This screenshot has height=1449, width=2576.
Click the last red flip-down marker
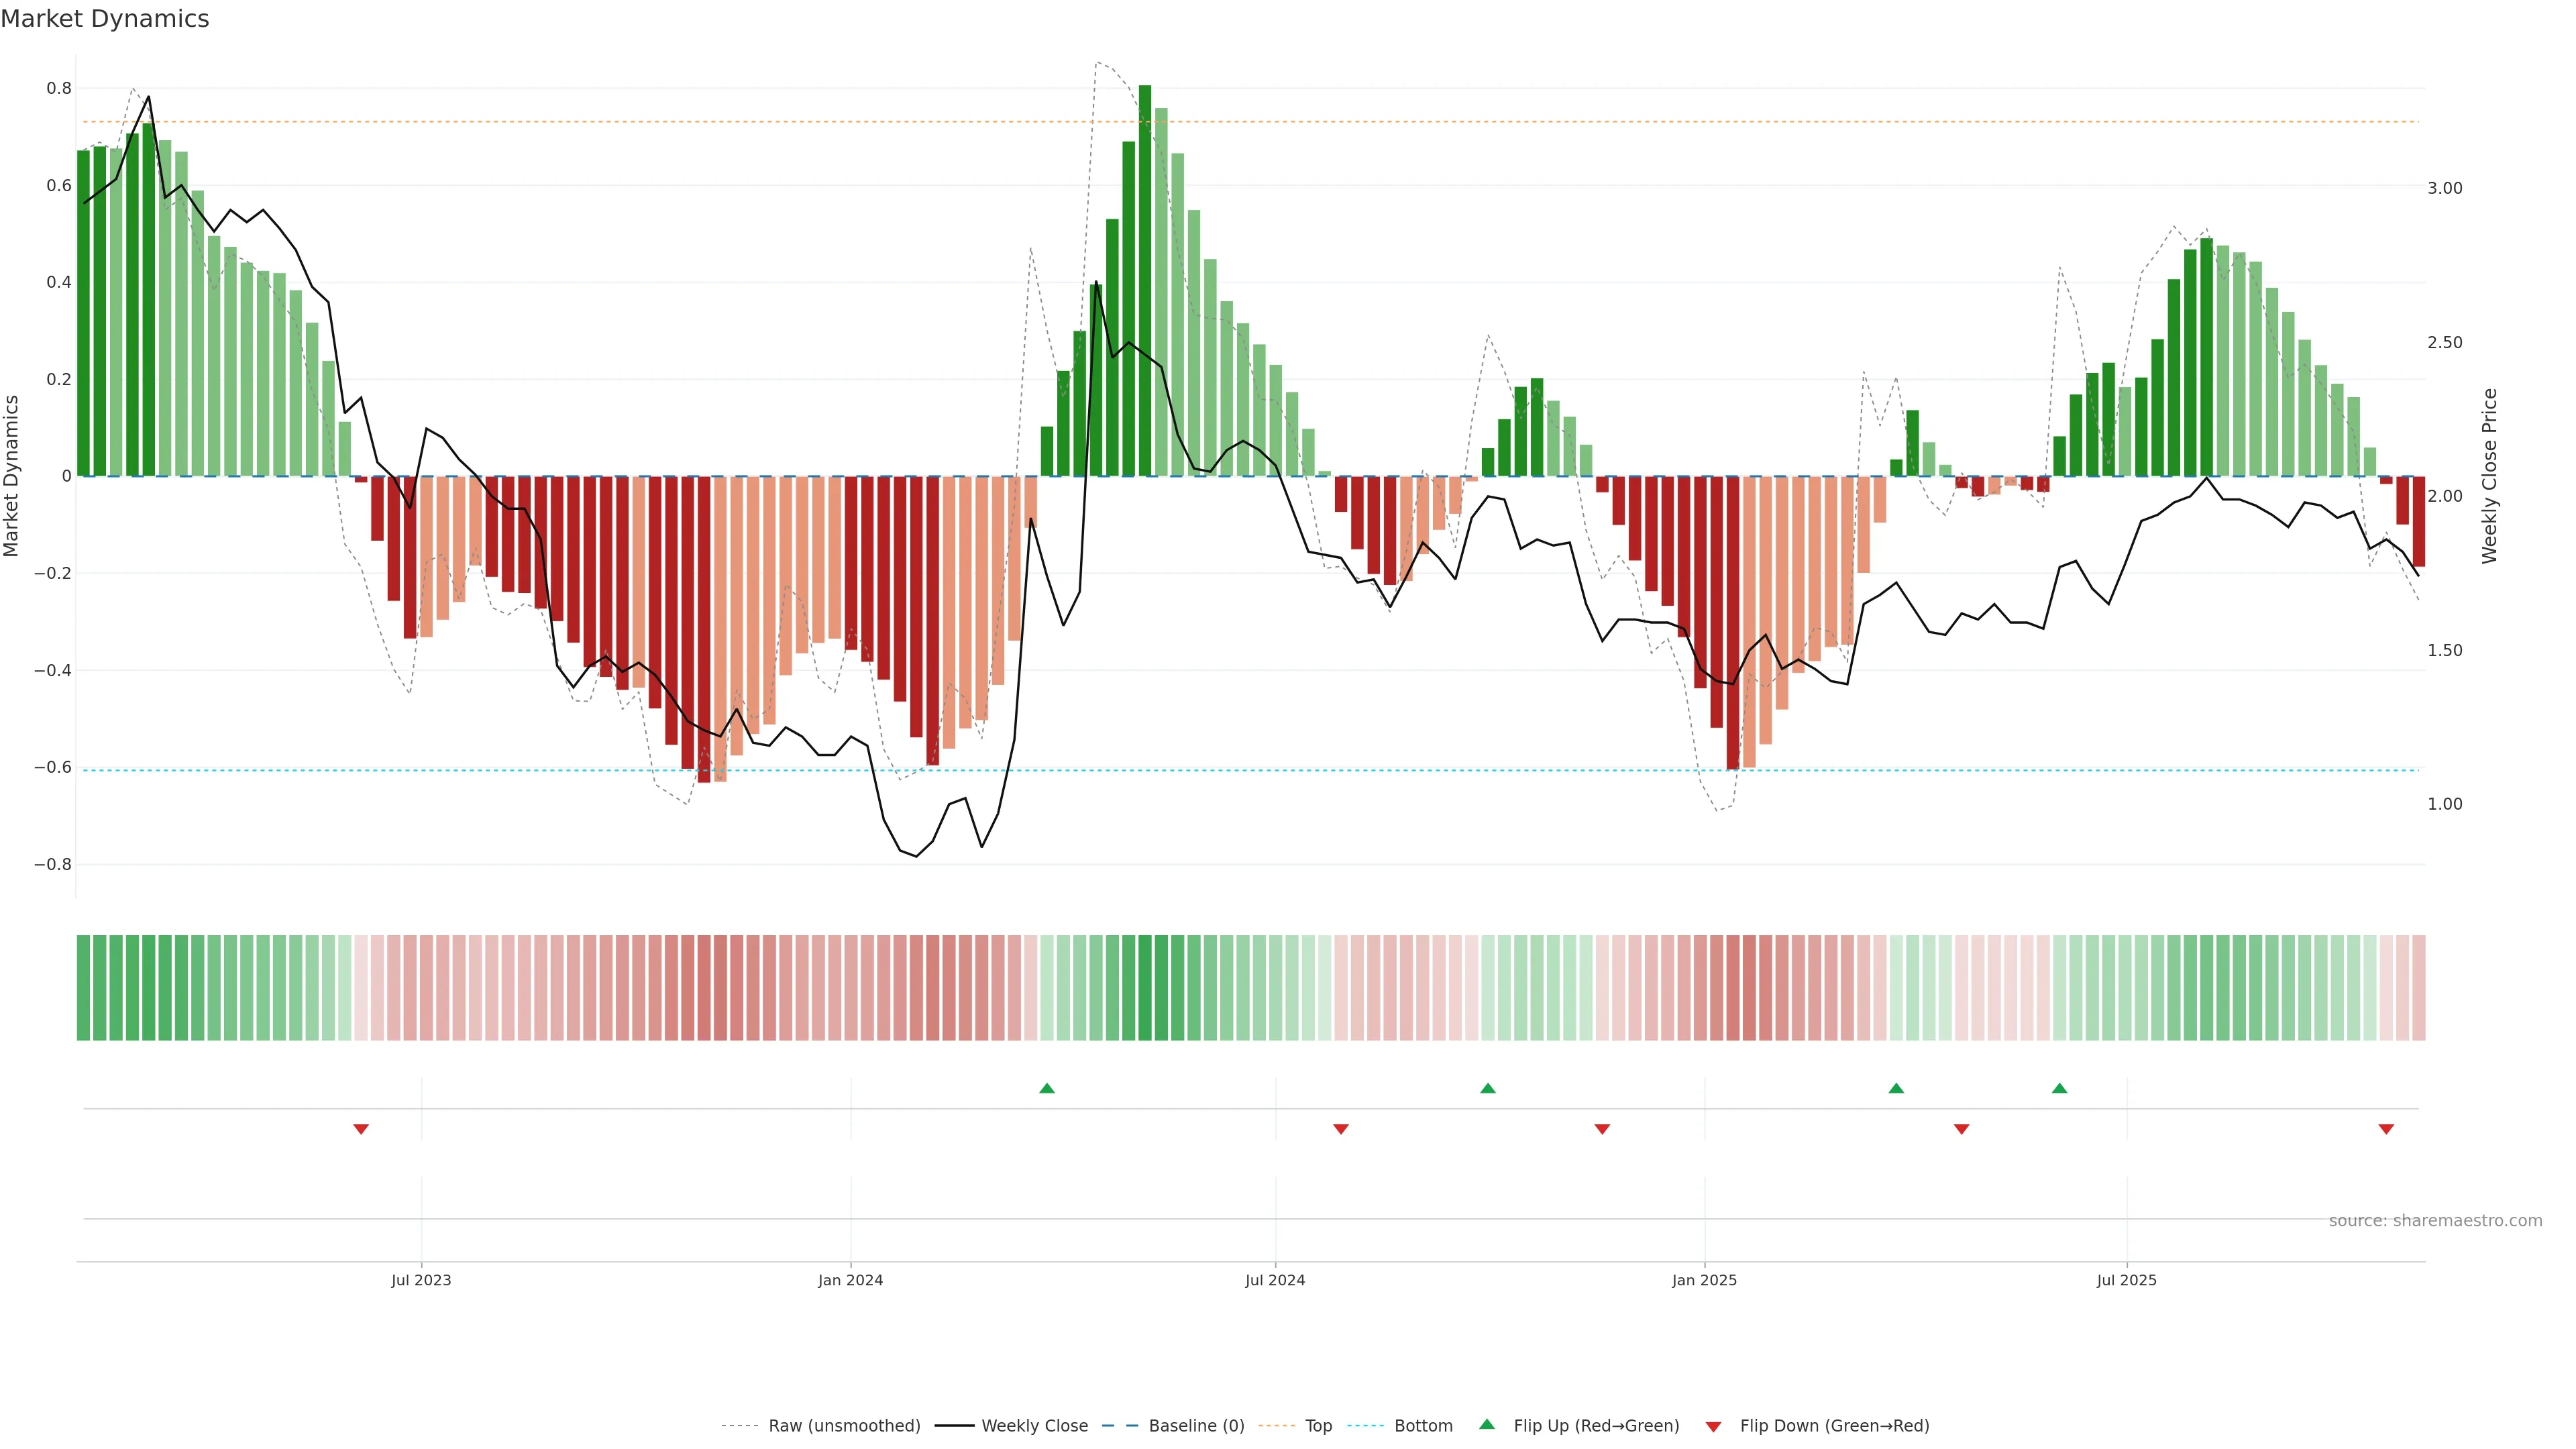2386,1129
